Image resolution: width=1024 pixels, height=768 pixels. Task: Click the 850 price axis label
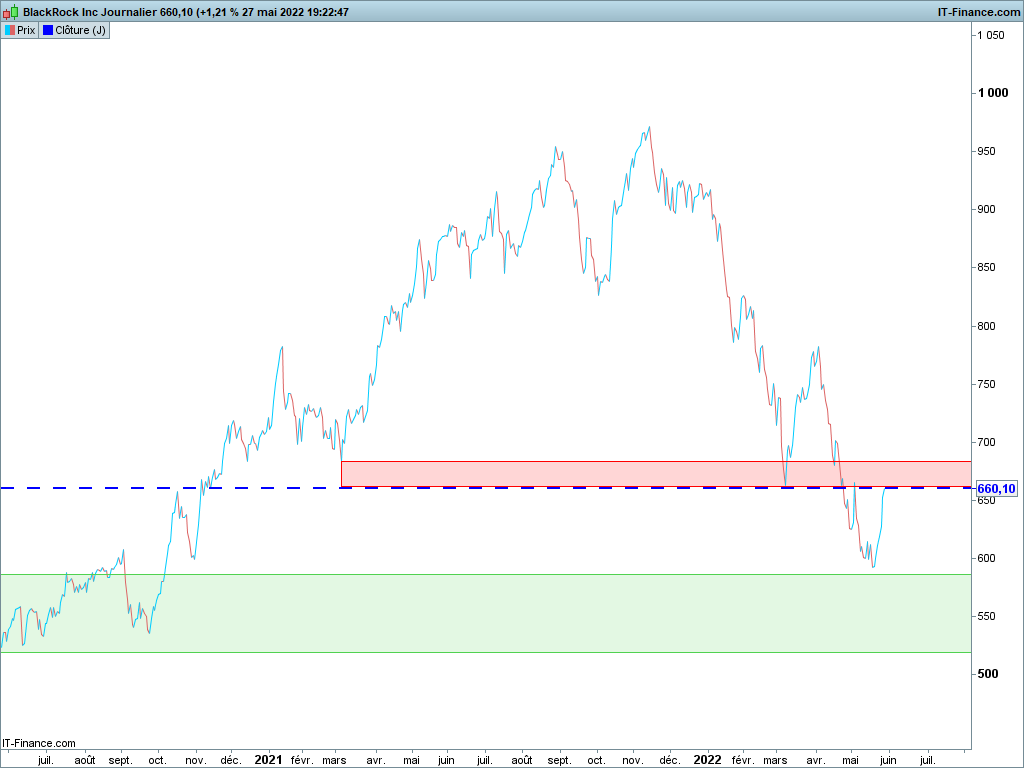[986, 267]
